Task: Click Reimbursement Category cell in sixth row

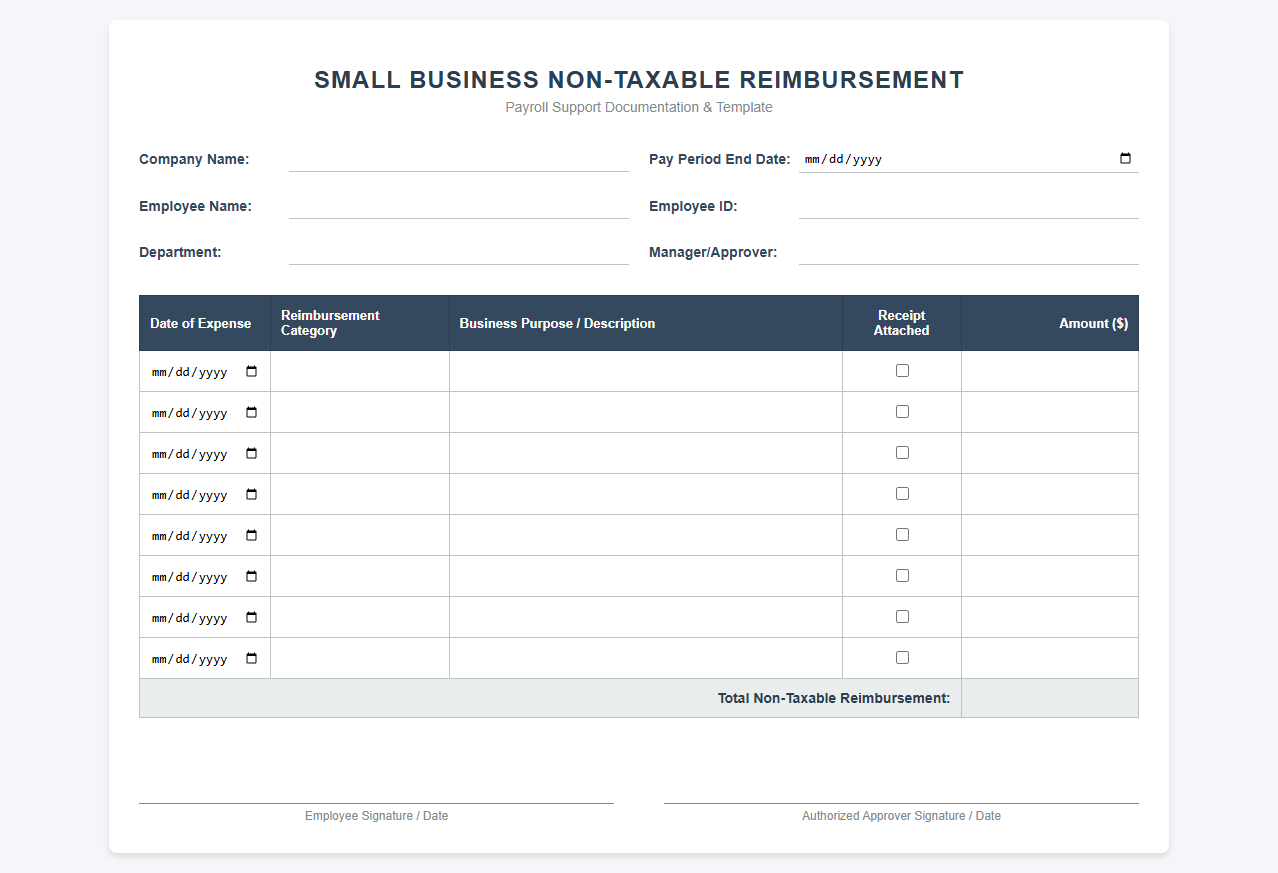Action: [360, 576]
